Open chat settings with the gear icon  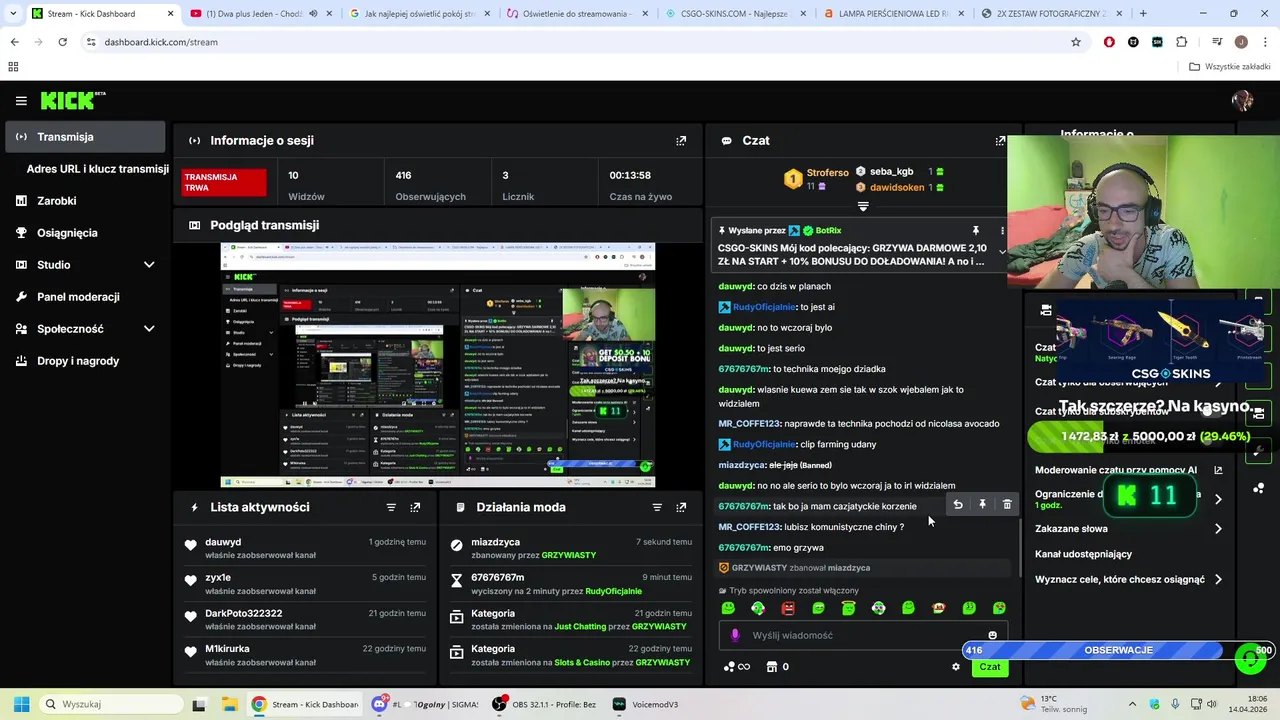coord(956,667)
